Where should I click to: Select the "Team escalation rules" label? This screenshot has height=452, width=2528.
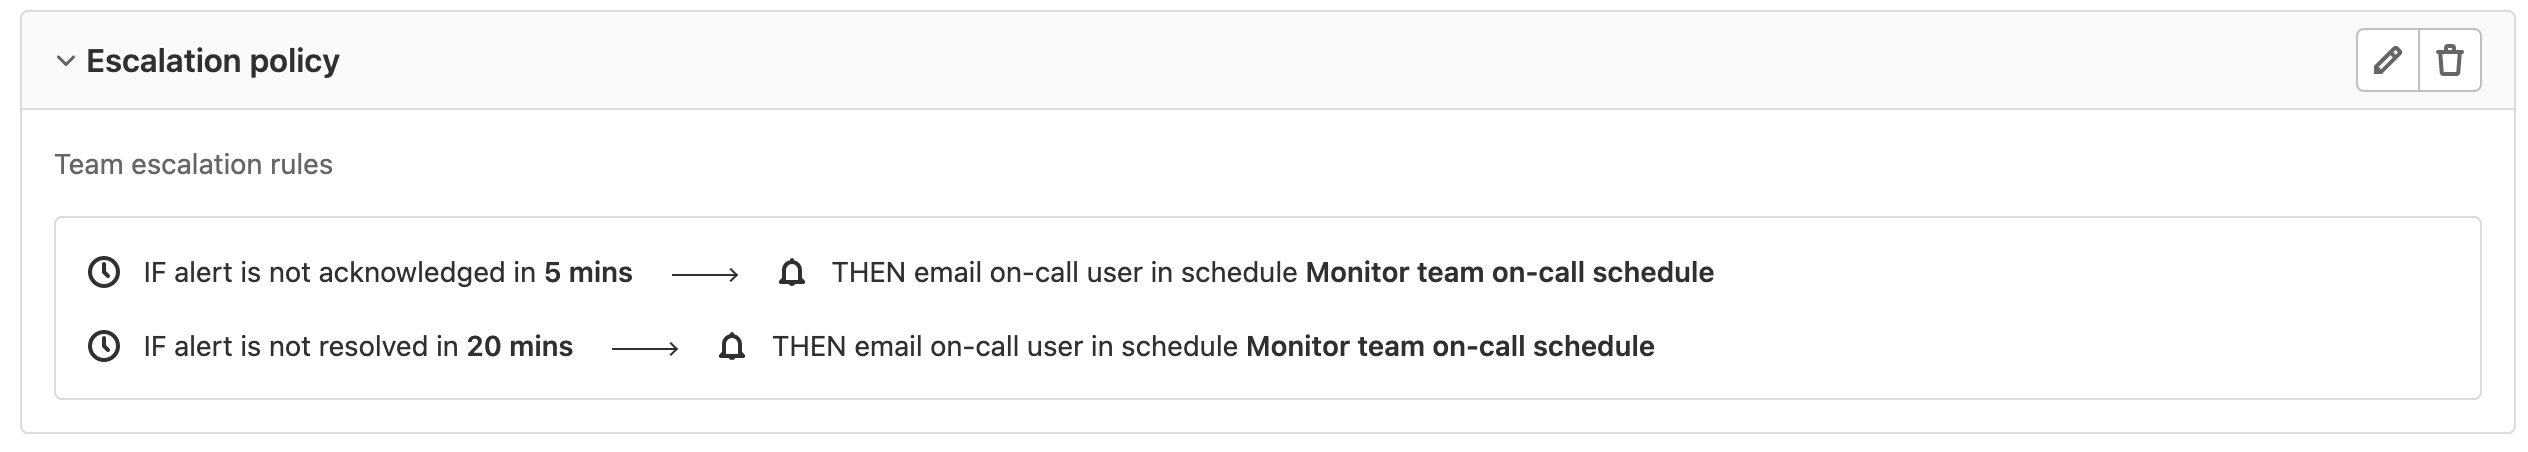tap(193, 164)
